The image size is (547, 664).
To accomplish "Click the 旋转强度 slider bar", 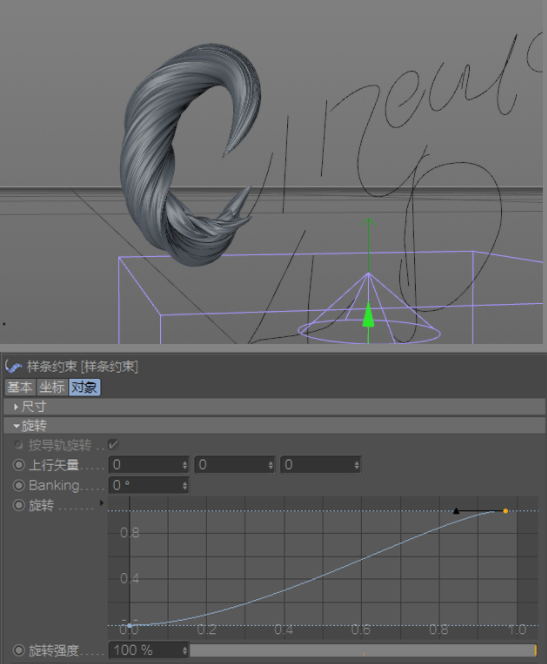I will coord(363,650).
